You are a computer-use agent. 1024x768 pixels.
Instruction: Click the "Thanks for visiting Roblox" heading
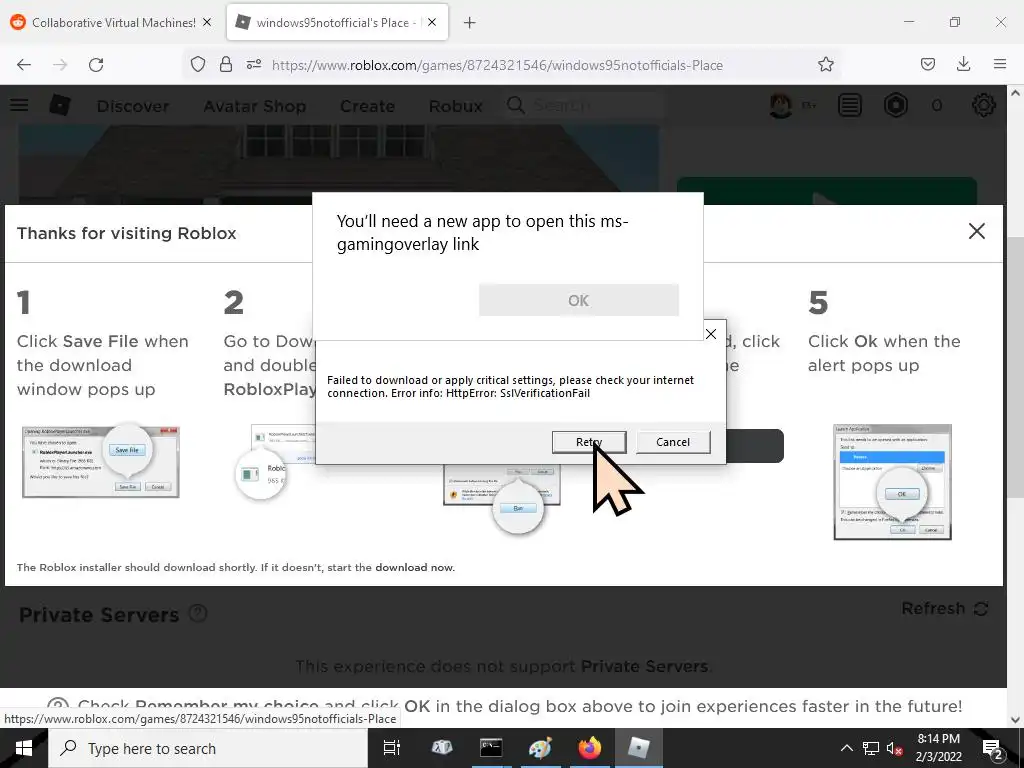coord(127,233)
